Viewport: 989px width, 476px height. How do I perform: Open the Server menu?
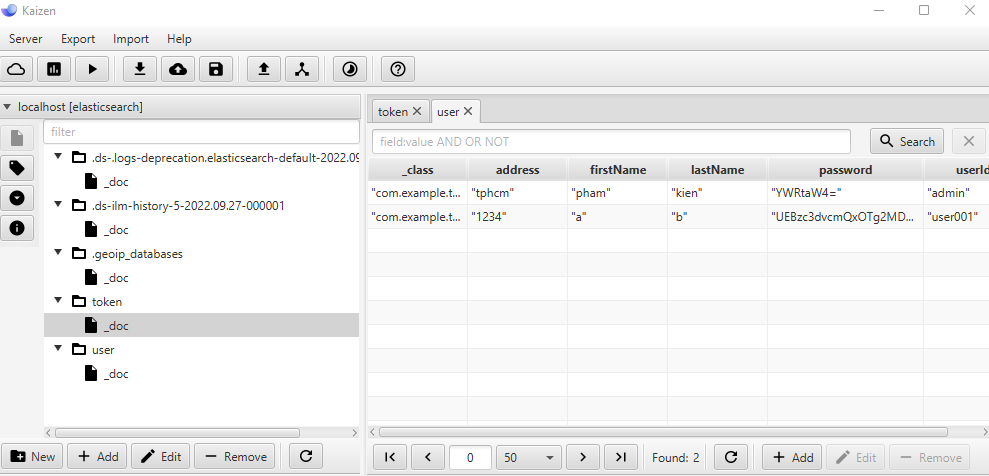coord(26,39)
